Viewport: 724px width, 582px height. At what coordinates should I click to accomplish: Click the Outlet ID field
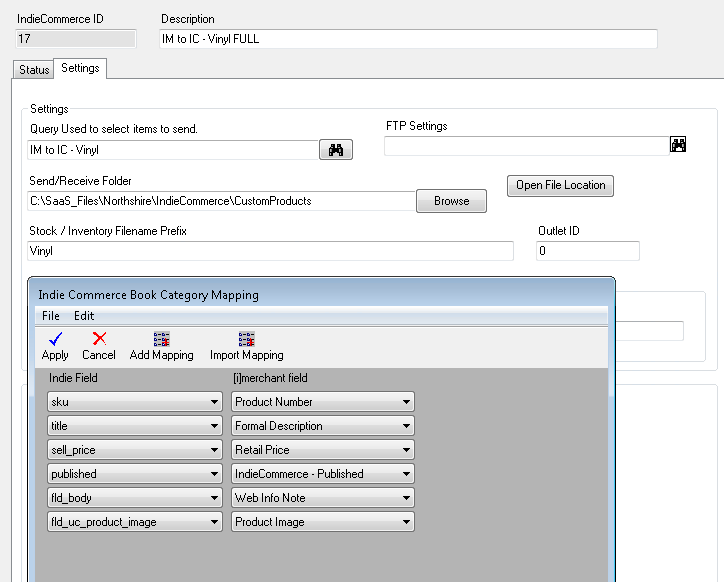tap(588, 251)
